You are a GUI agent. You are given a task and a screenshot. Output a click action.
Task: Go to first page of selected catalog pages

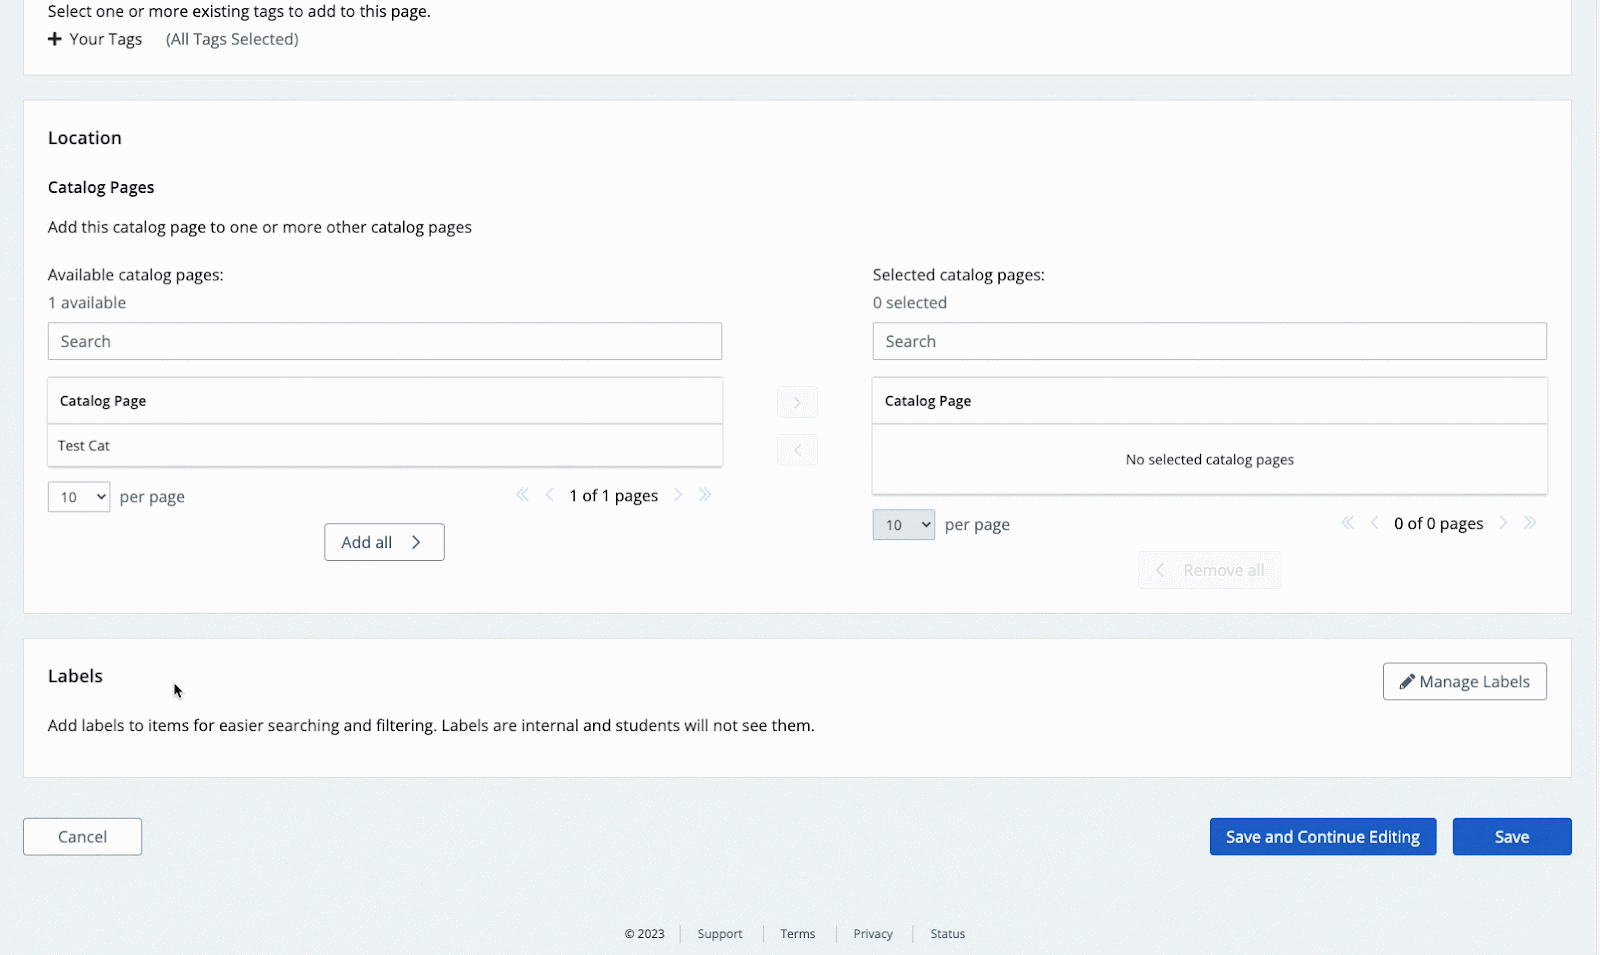pos(1347,523)
